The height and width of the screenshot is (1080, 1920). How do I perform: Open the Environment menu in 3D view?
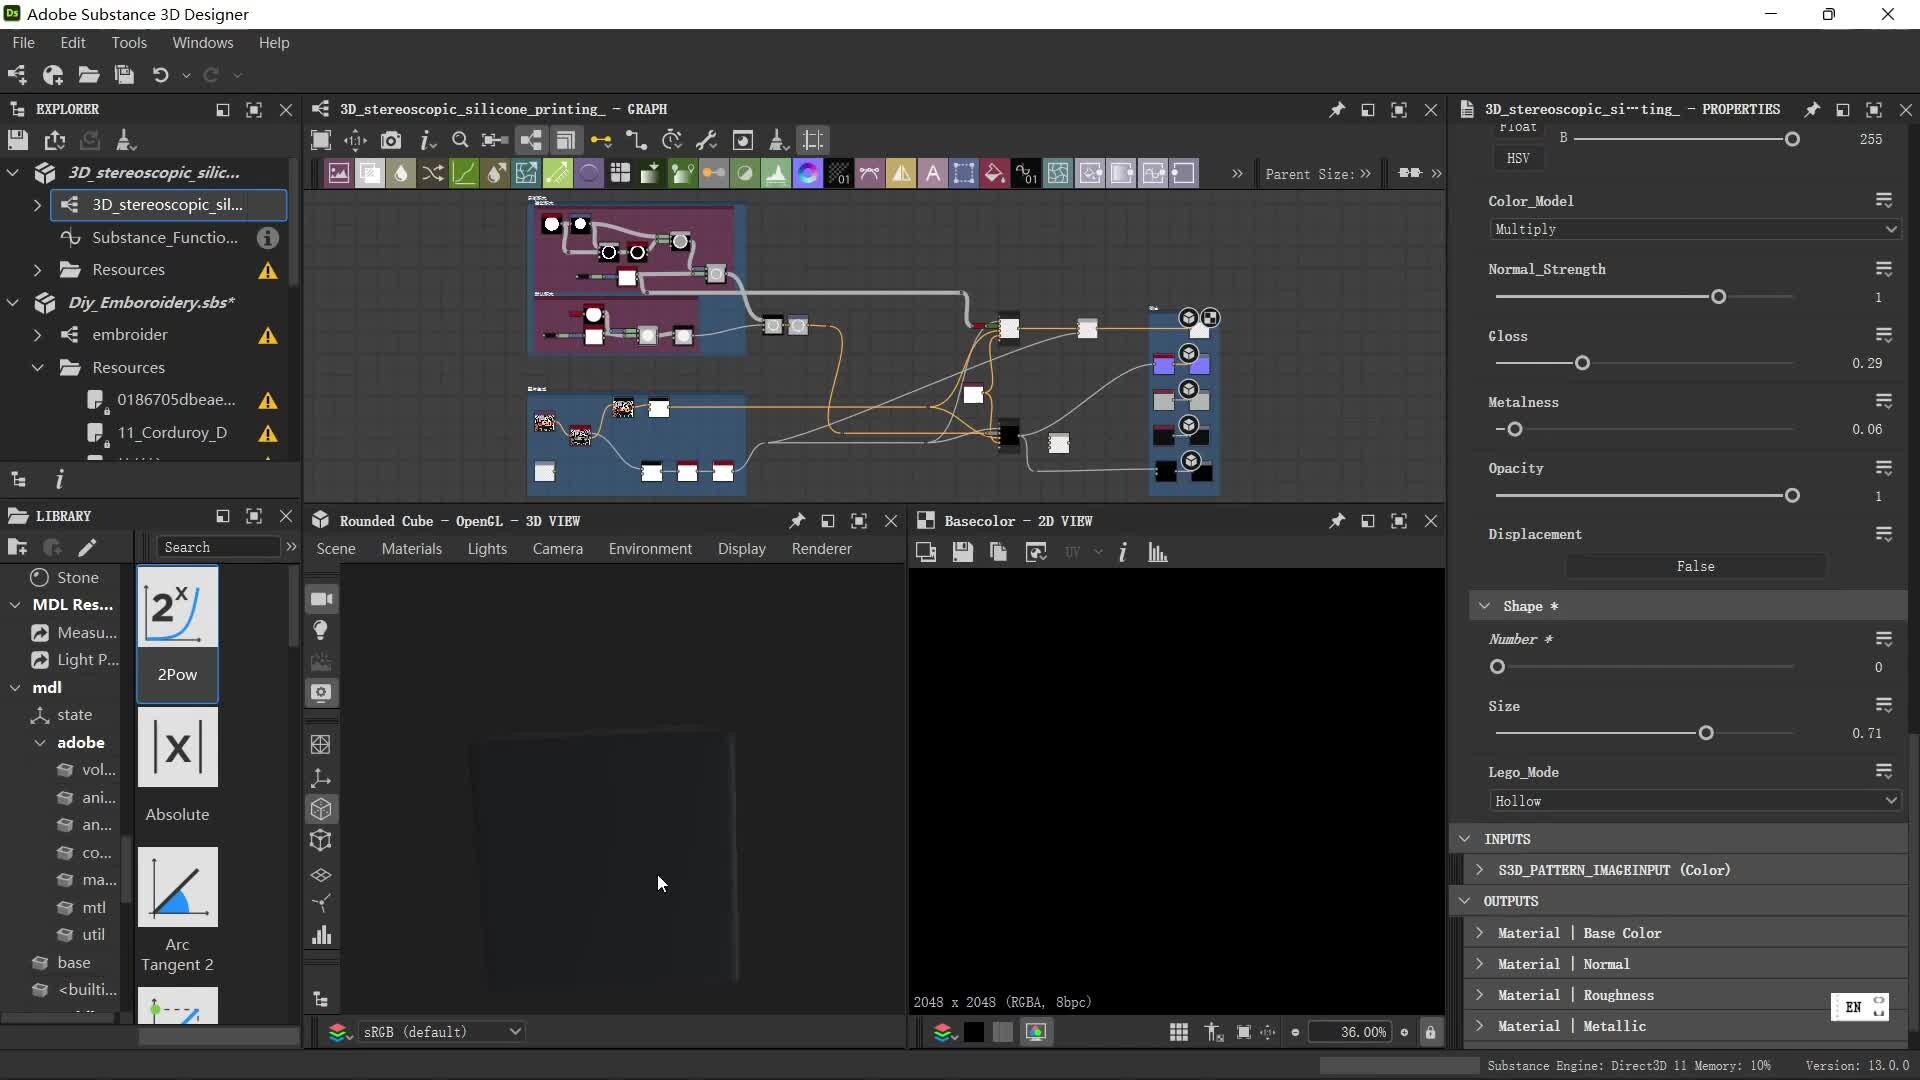point(650,549)
